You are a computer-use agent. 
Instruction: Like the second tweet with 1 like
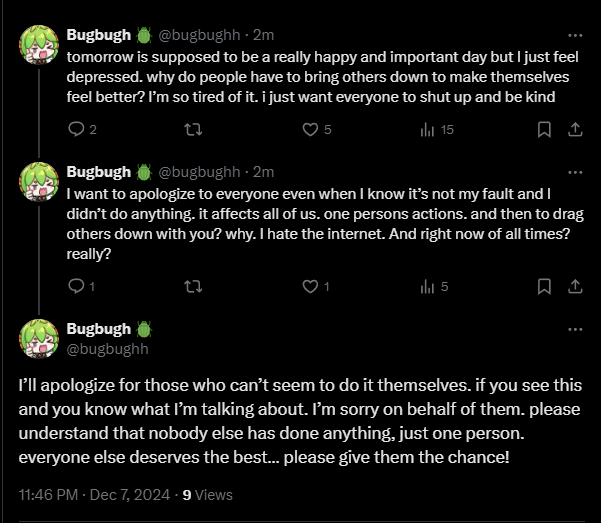[310, 287]
